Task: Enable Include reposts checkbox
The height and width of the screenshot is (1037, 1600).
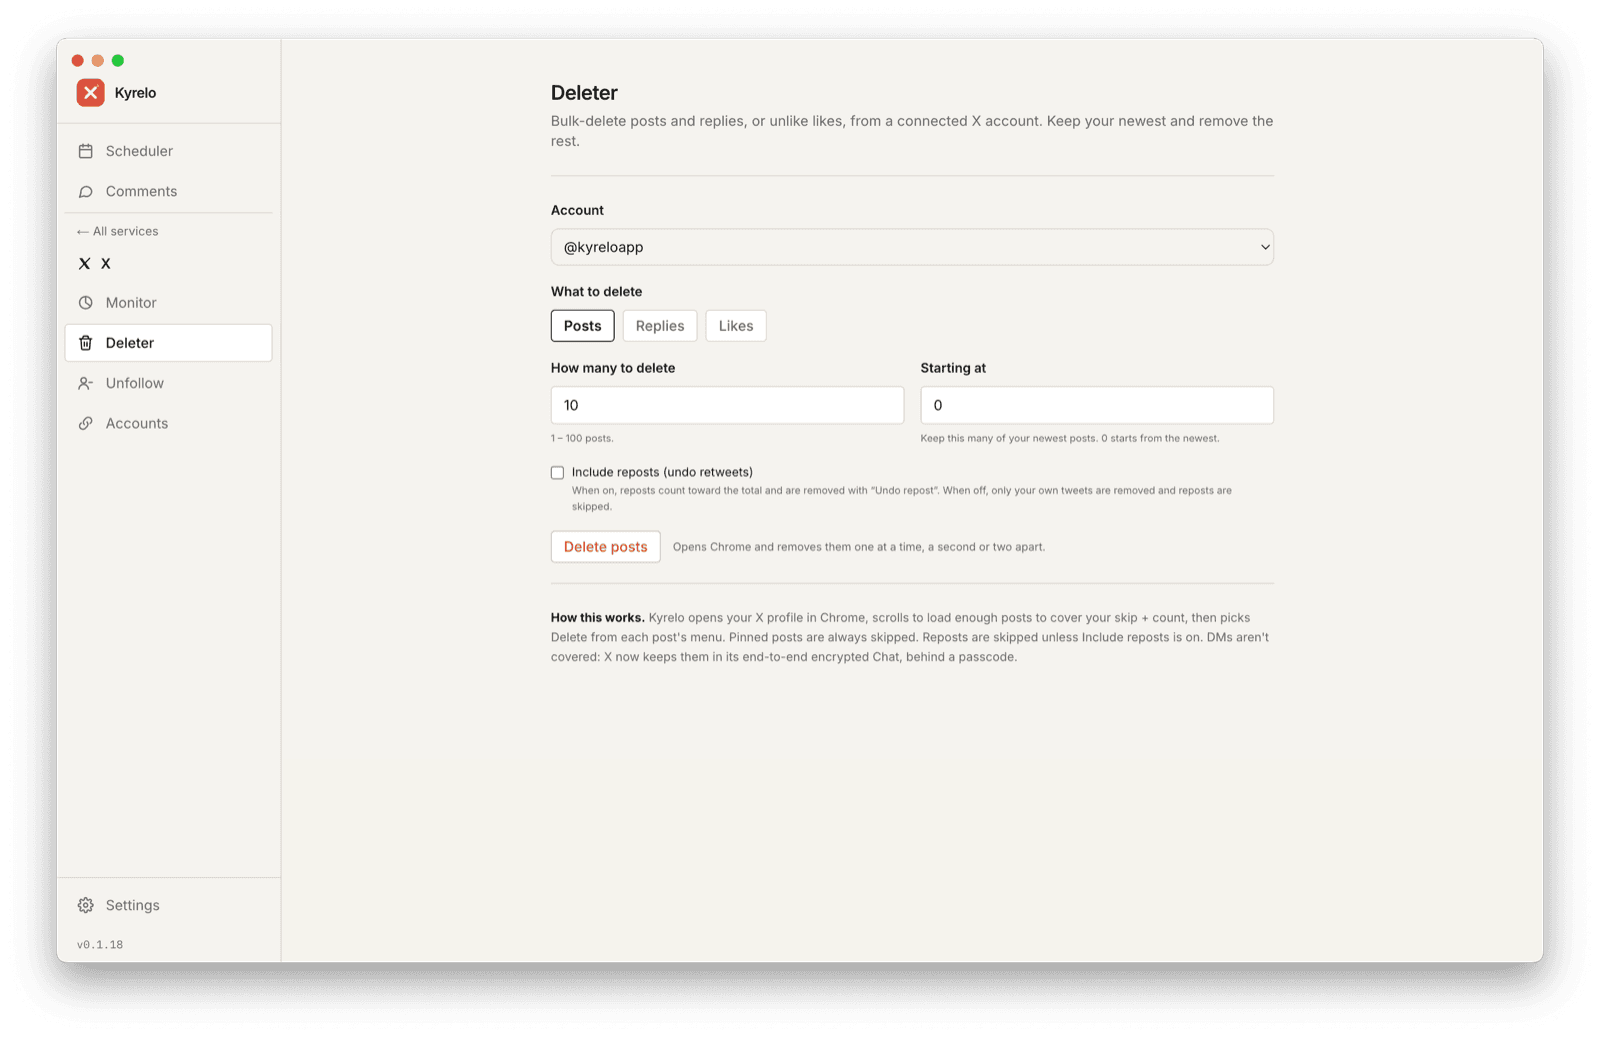Action: pos(557,472)
